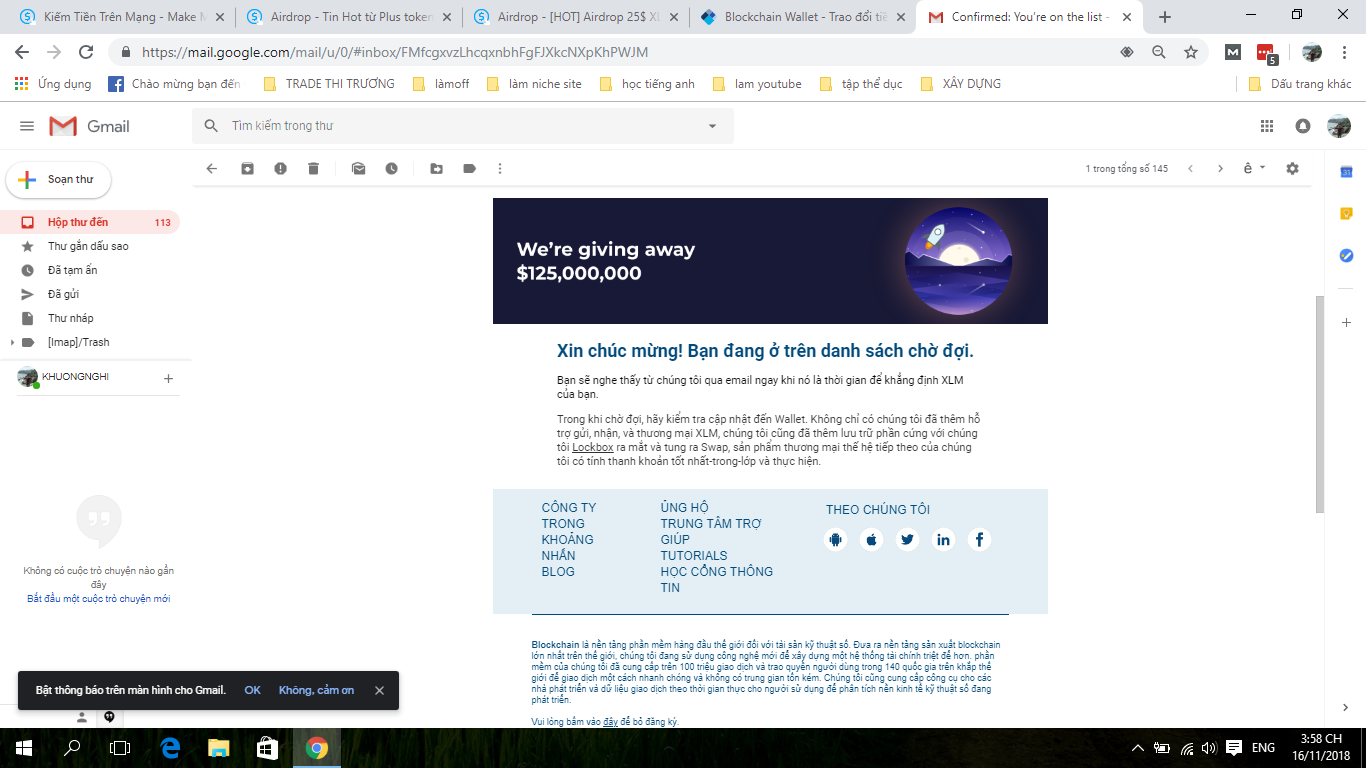Open the Thư gắn dấu sao folder
This screenshot has height=768, width=1366.
(x=90, y=246)
